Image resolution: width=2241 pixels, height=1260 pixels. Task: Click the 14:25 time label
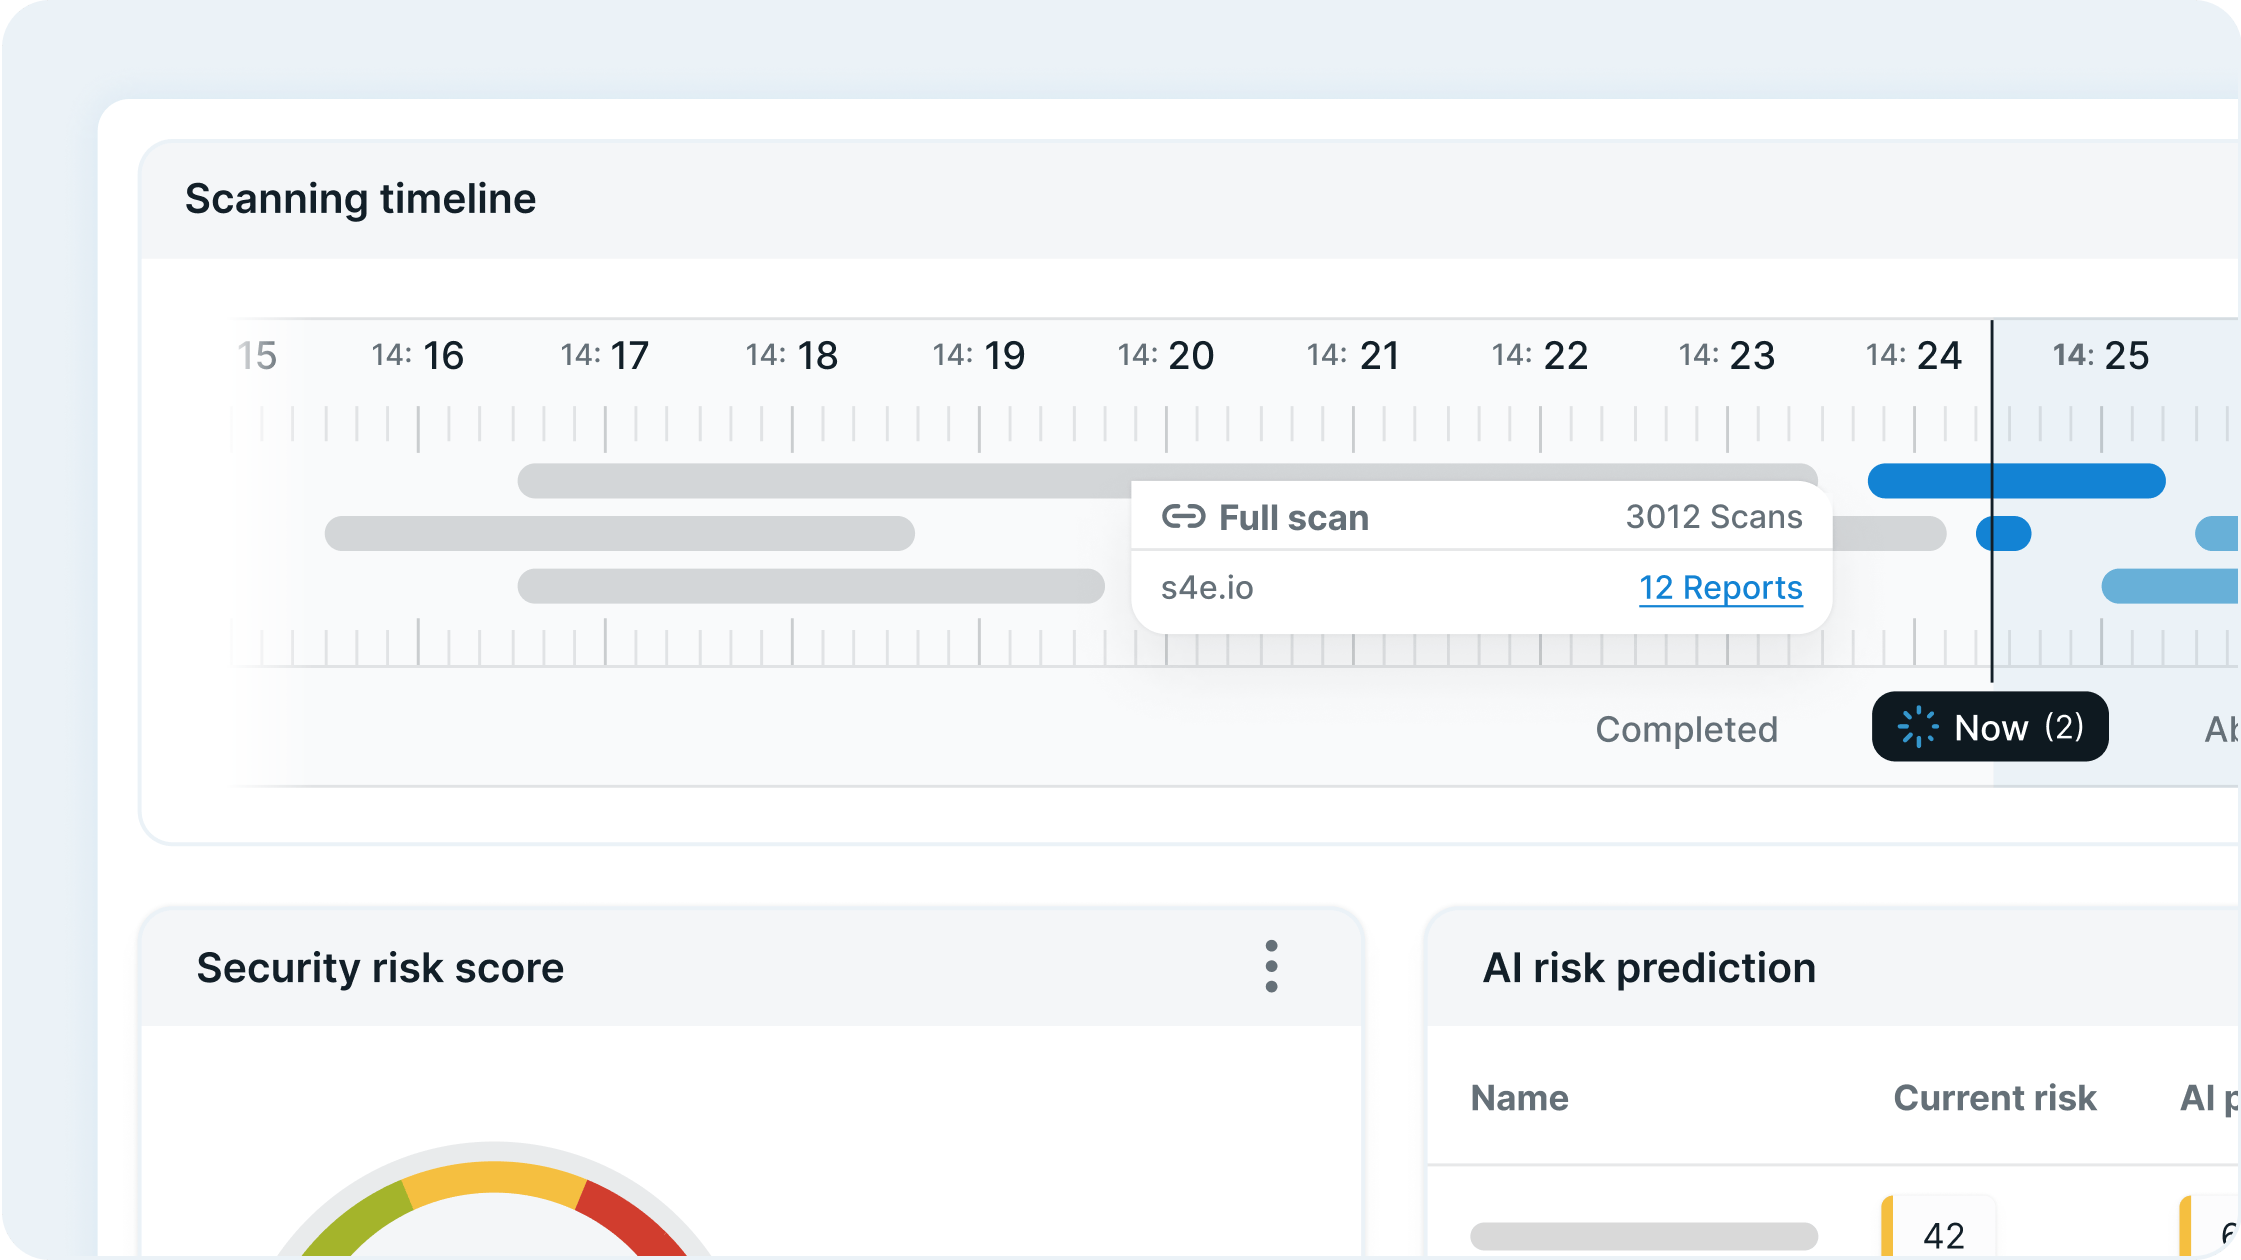(x=2100, y=356)
